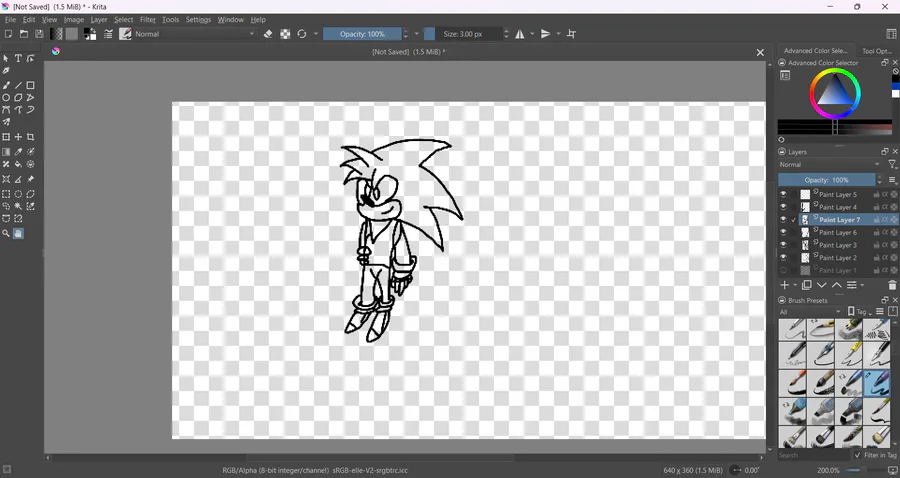
Task: Hide Paint Layer 6
Action: coord(783,232)
